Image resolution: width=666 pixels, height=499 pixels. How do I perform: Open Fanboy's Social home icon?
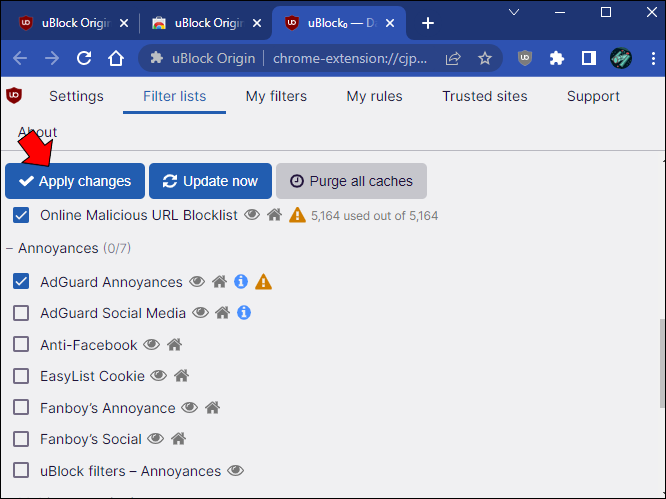click(x=178, y=439)
